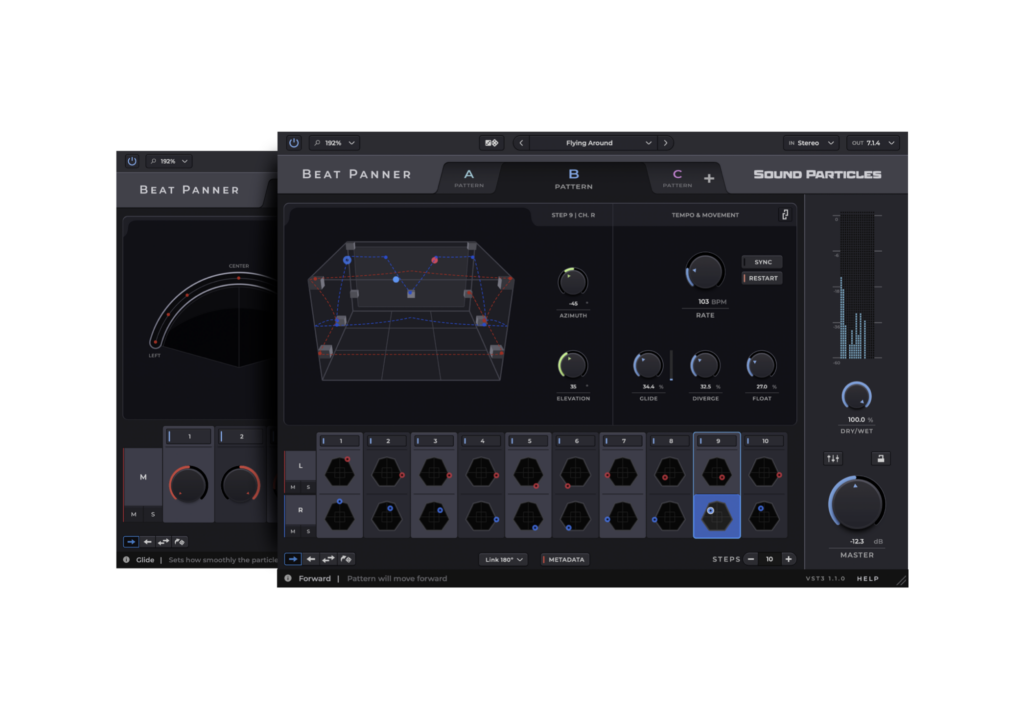Solo the L channel

click(x=308, y=487)
